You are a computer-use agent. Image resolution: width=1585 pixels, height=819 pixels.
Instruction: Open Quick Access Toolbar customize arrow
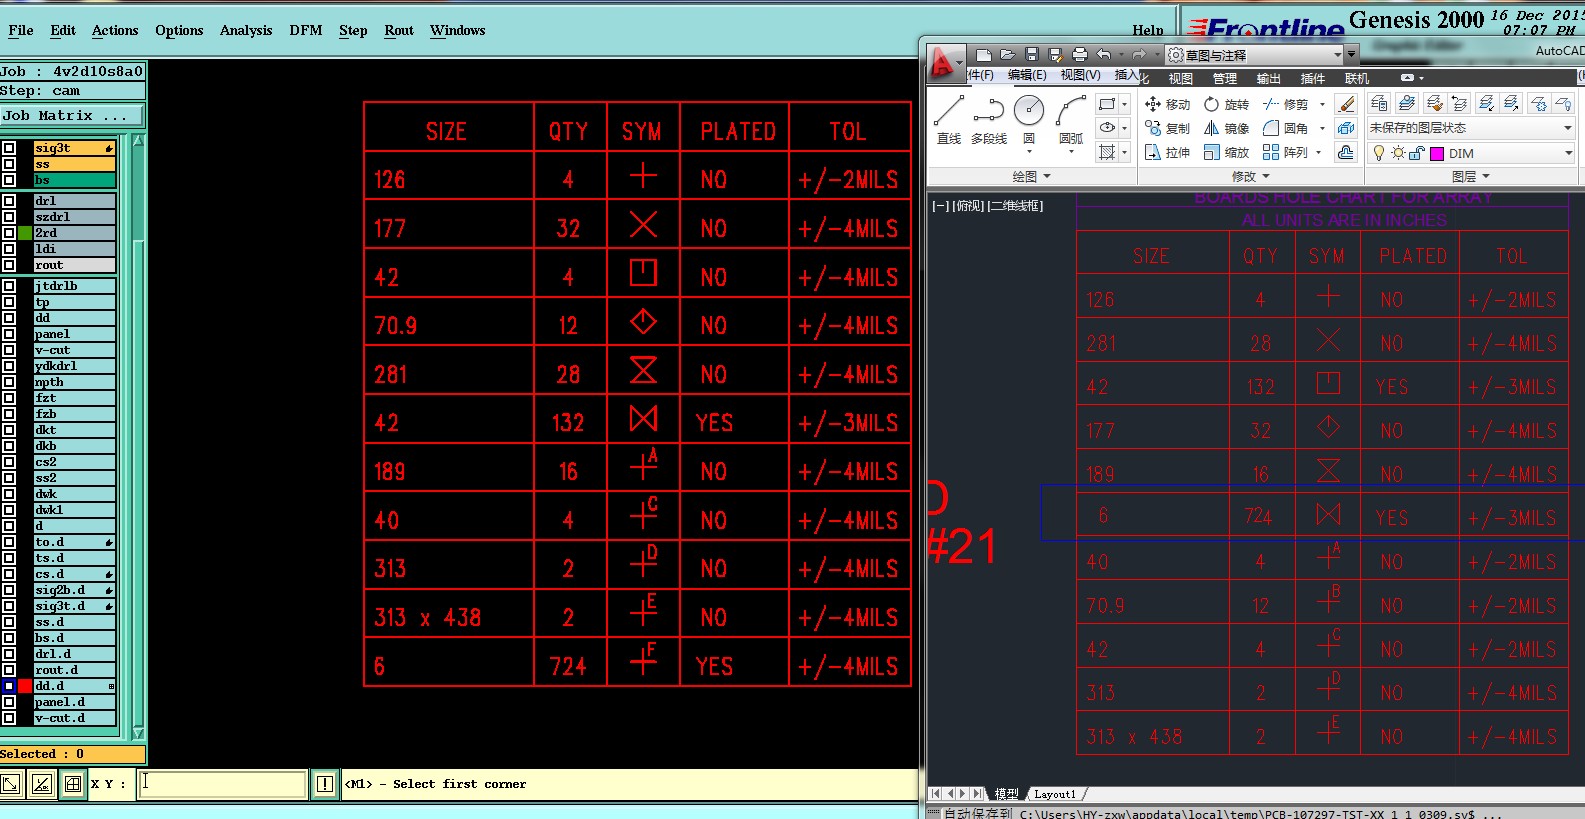(1351, 54)
